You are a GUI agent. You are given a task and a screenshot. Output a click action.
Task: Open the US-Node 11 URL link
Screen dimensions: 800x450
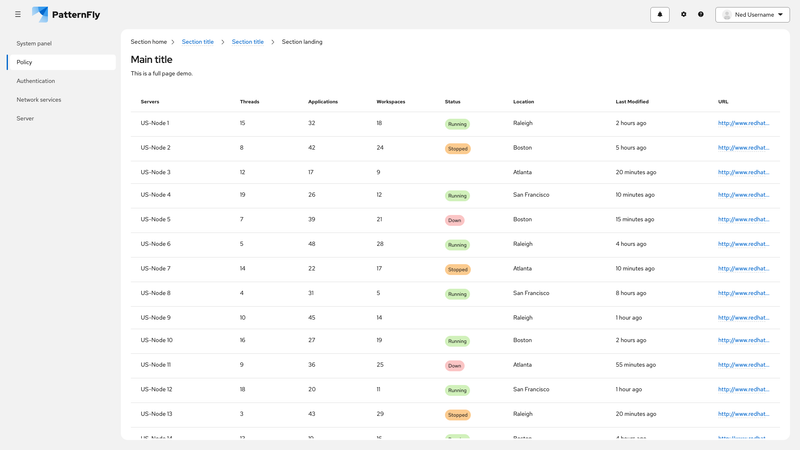coord(743,364)
